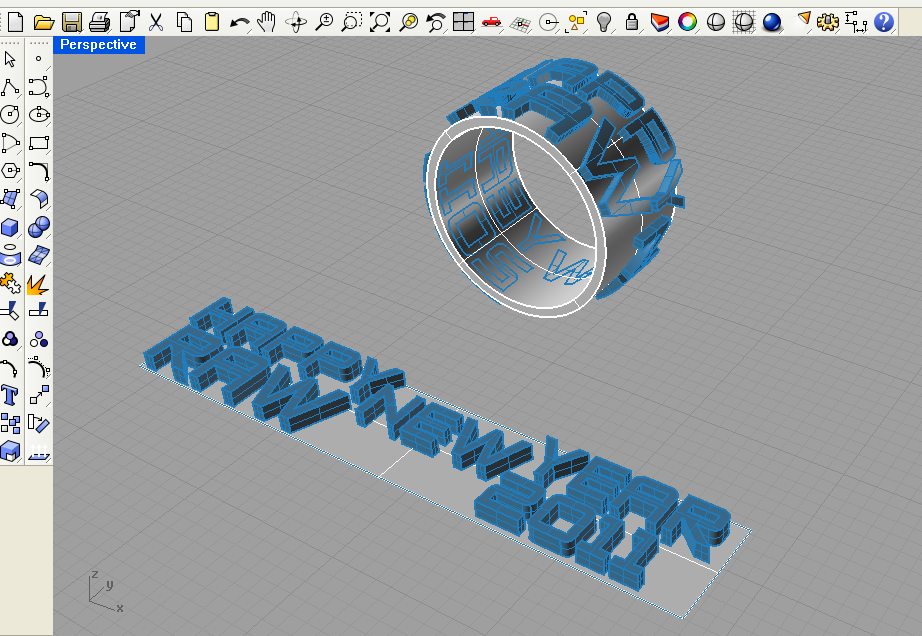Viewport: 922px width, 636px height.
Task: Open Options with the gear icon
Action: (828, 22)
